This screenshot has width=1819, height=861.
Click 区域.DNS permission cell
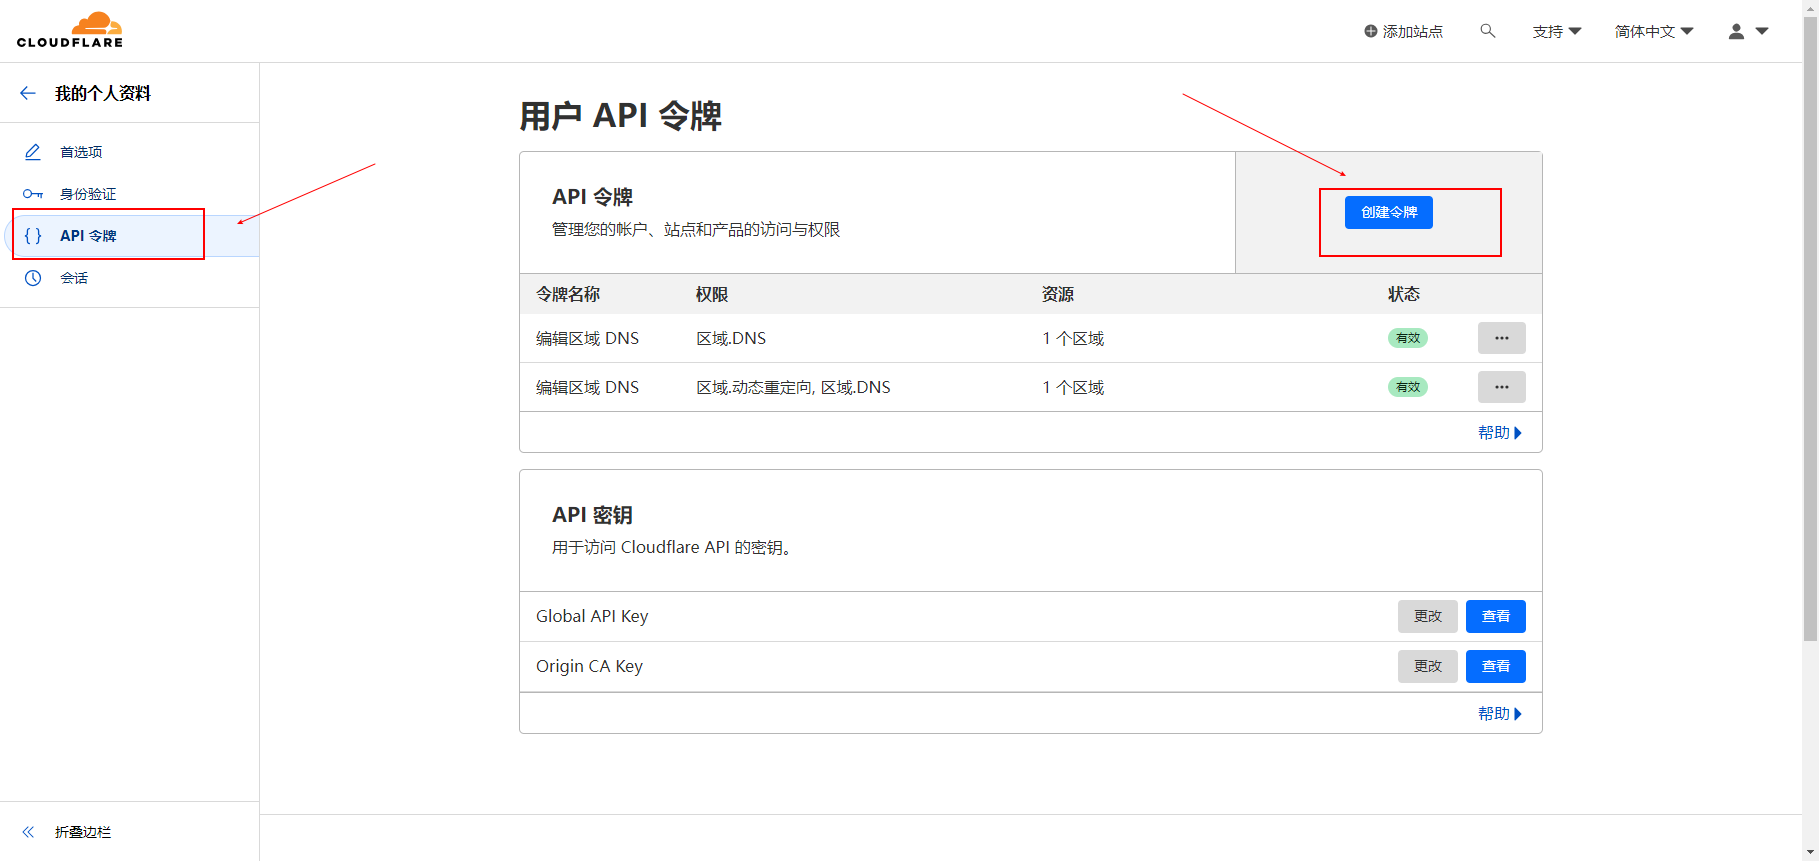(x=731, y=338)
